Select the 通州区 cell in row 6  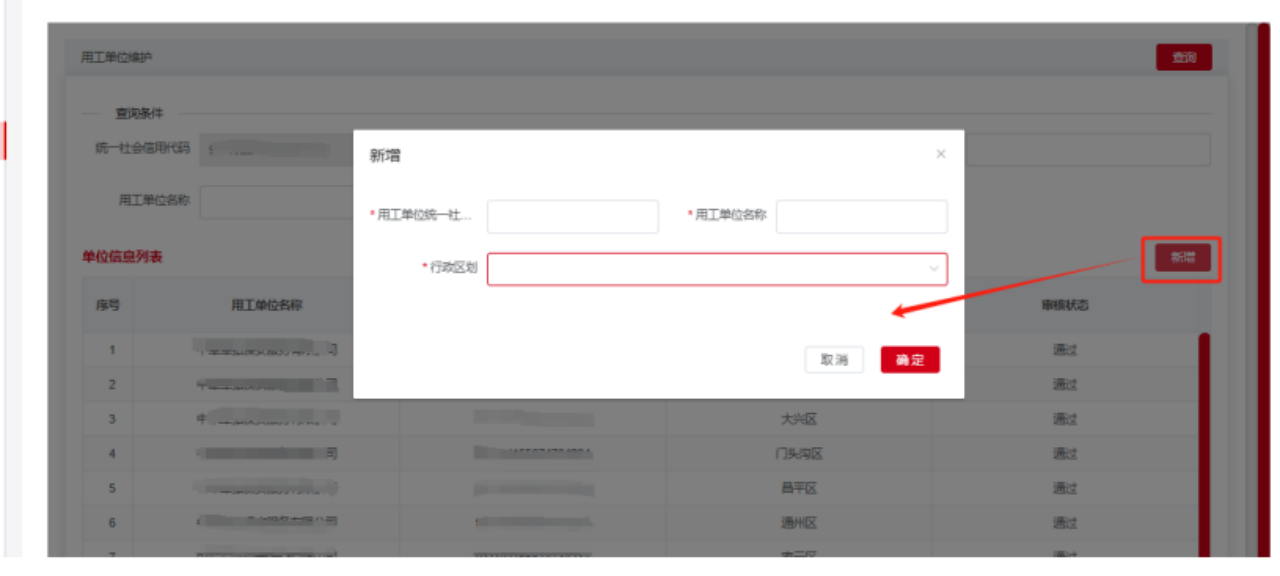click(799, 522)
